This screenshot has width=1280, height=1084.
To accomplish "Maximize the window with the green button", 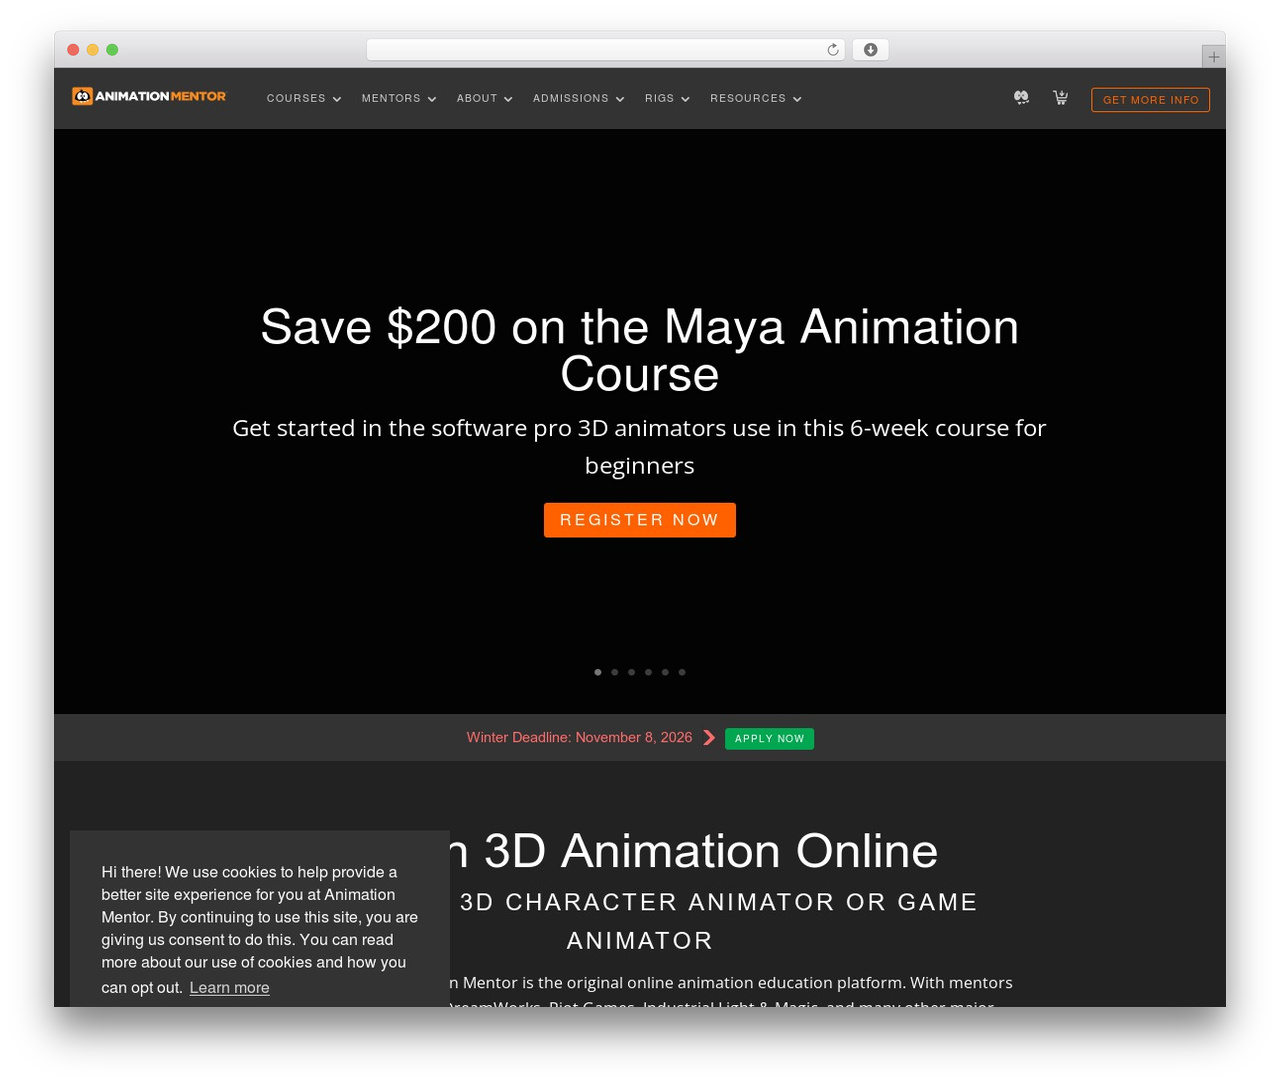I will click(x=112, y=50).
